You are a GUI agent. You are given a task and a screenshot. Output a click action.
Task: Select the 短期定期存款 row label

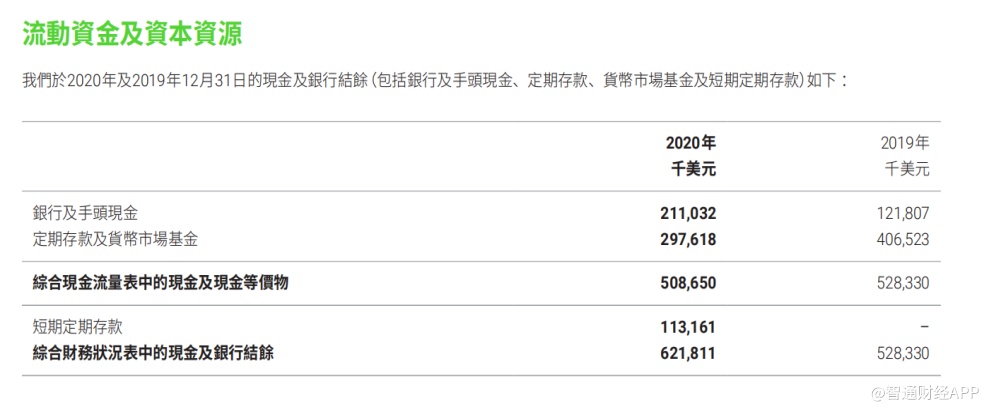[78, 327]
